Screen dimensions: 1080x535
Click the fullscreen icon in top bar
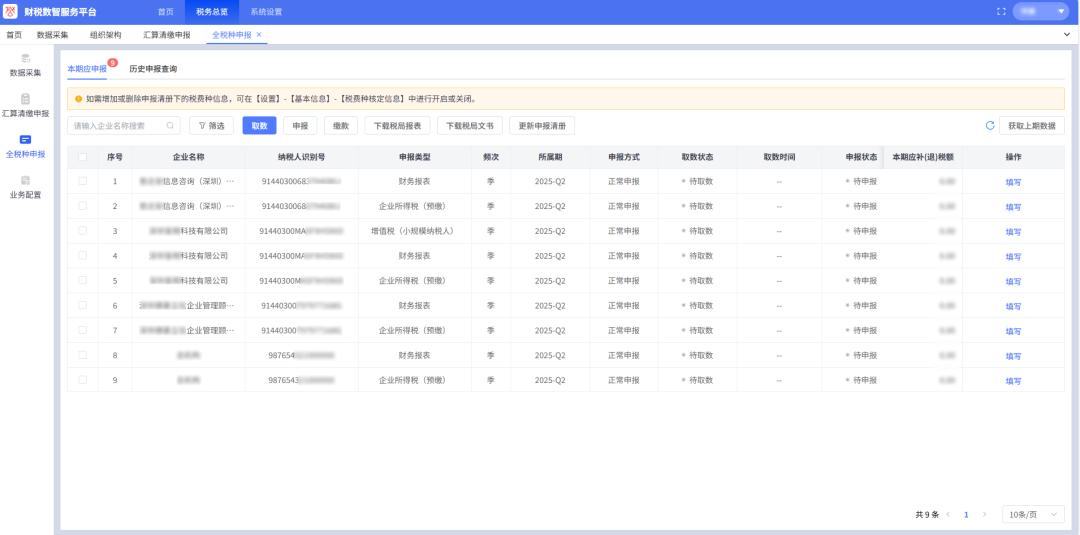[1001, 12]
